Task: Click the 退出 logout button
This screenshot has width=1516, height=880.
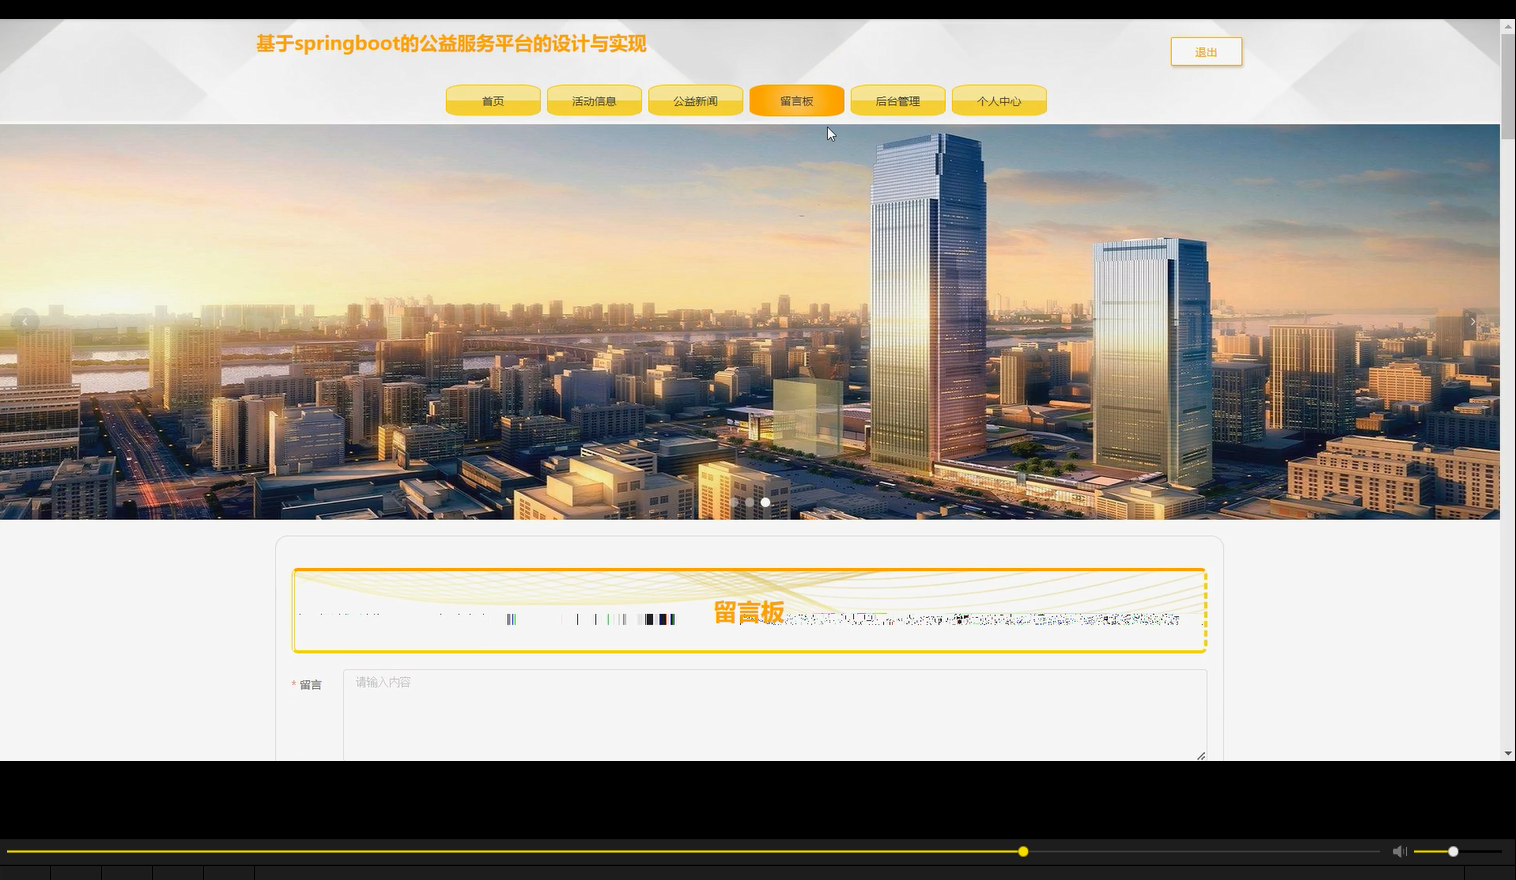Action: coord(1205,51)
